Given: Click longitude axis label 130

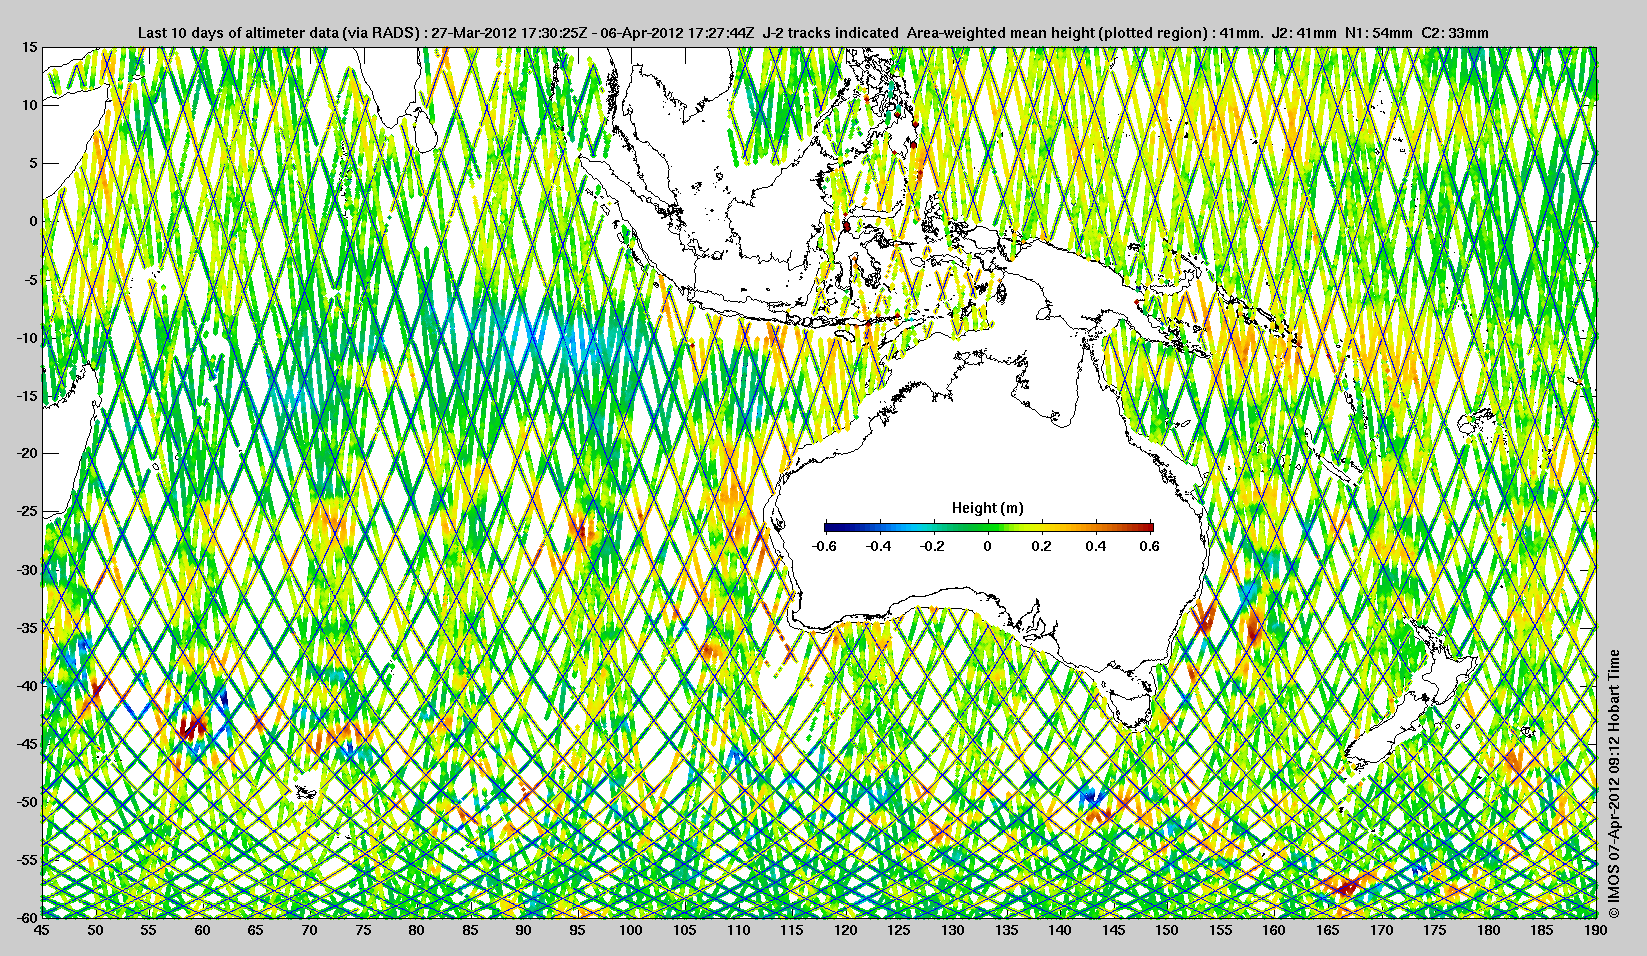Looking at the screenshot, I should pos(952,930).
